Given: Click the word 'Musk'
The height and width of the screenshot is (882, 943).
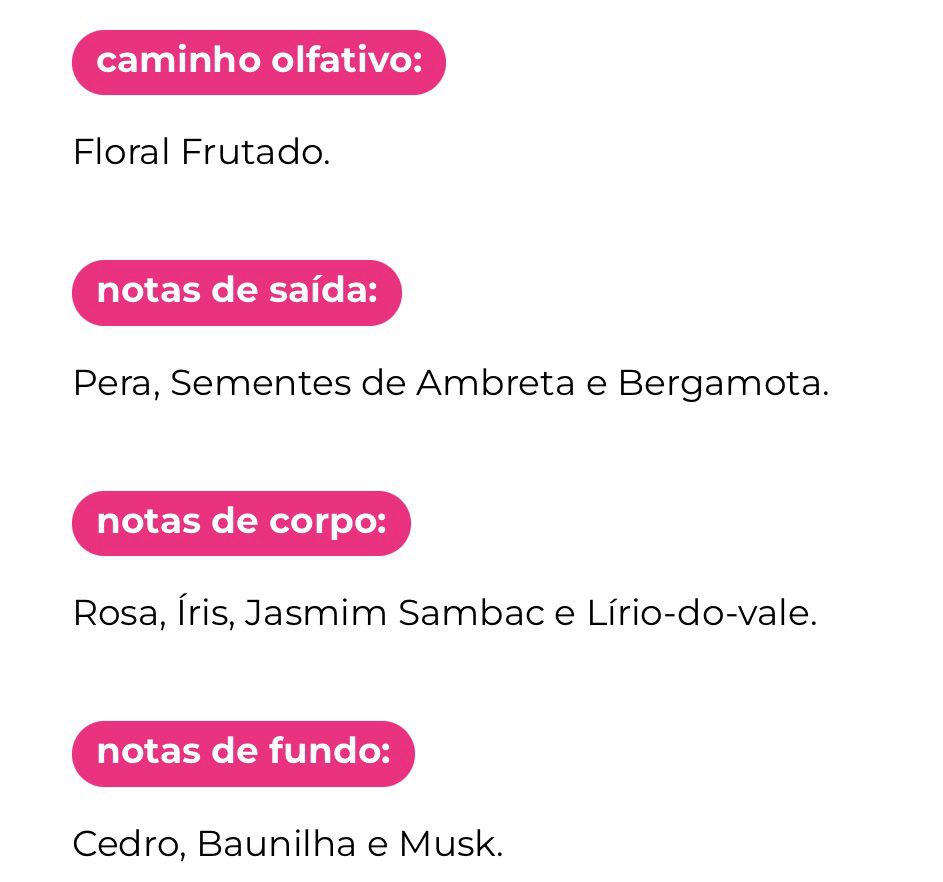Looking at the screenshot, I should click(x=447, y=844).
